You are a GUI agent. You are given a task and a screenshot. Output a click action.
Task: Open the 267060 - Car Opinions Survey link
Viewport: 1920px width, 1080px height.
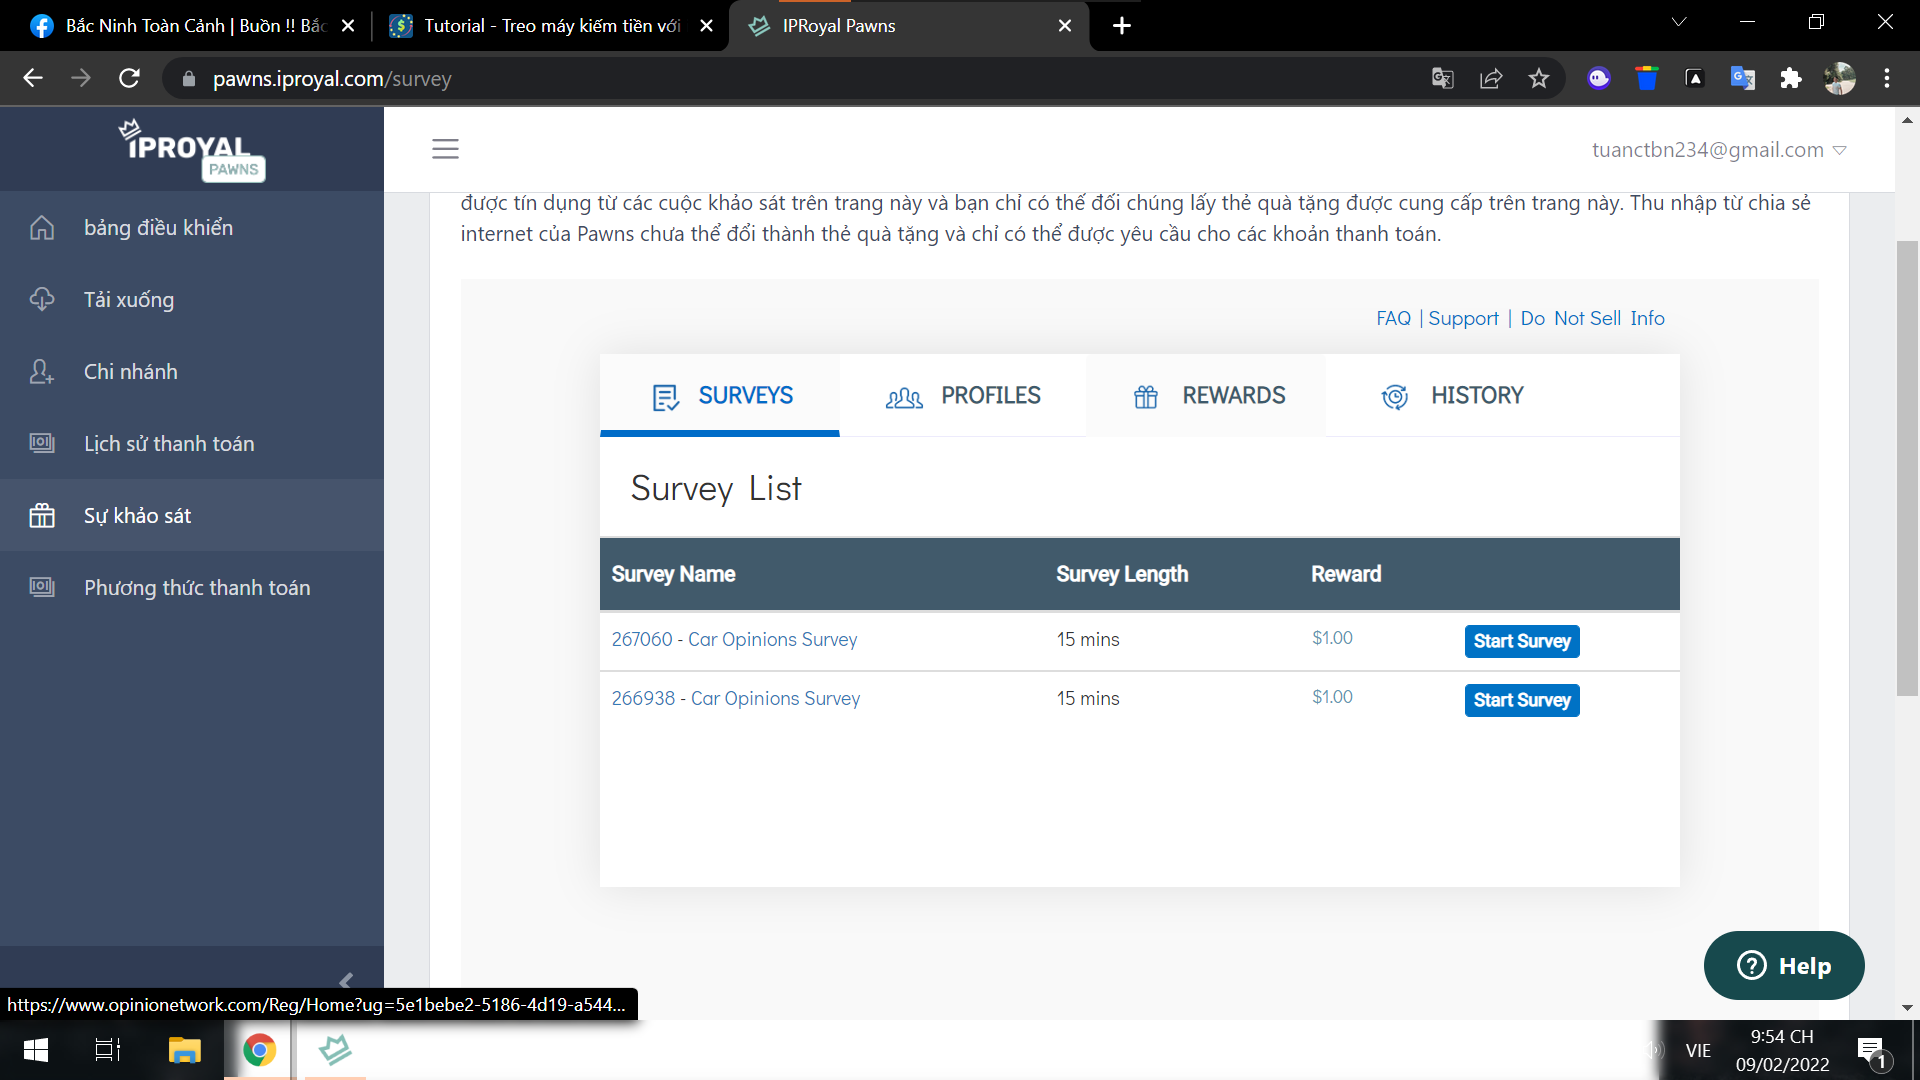(734, 640)
